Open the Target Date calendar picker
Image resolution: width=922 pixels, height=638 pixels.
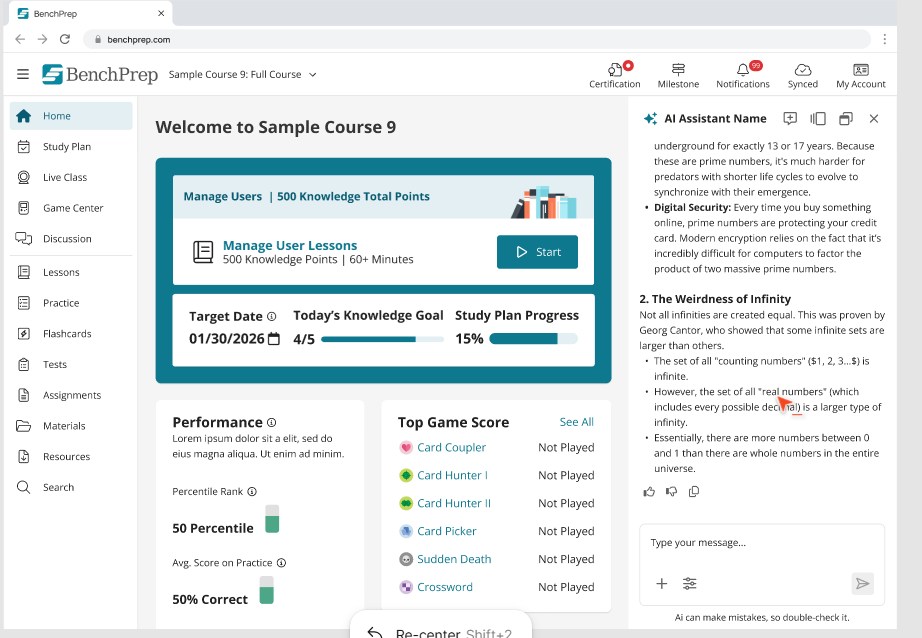[273, 339]
